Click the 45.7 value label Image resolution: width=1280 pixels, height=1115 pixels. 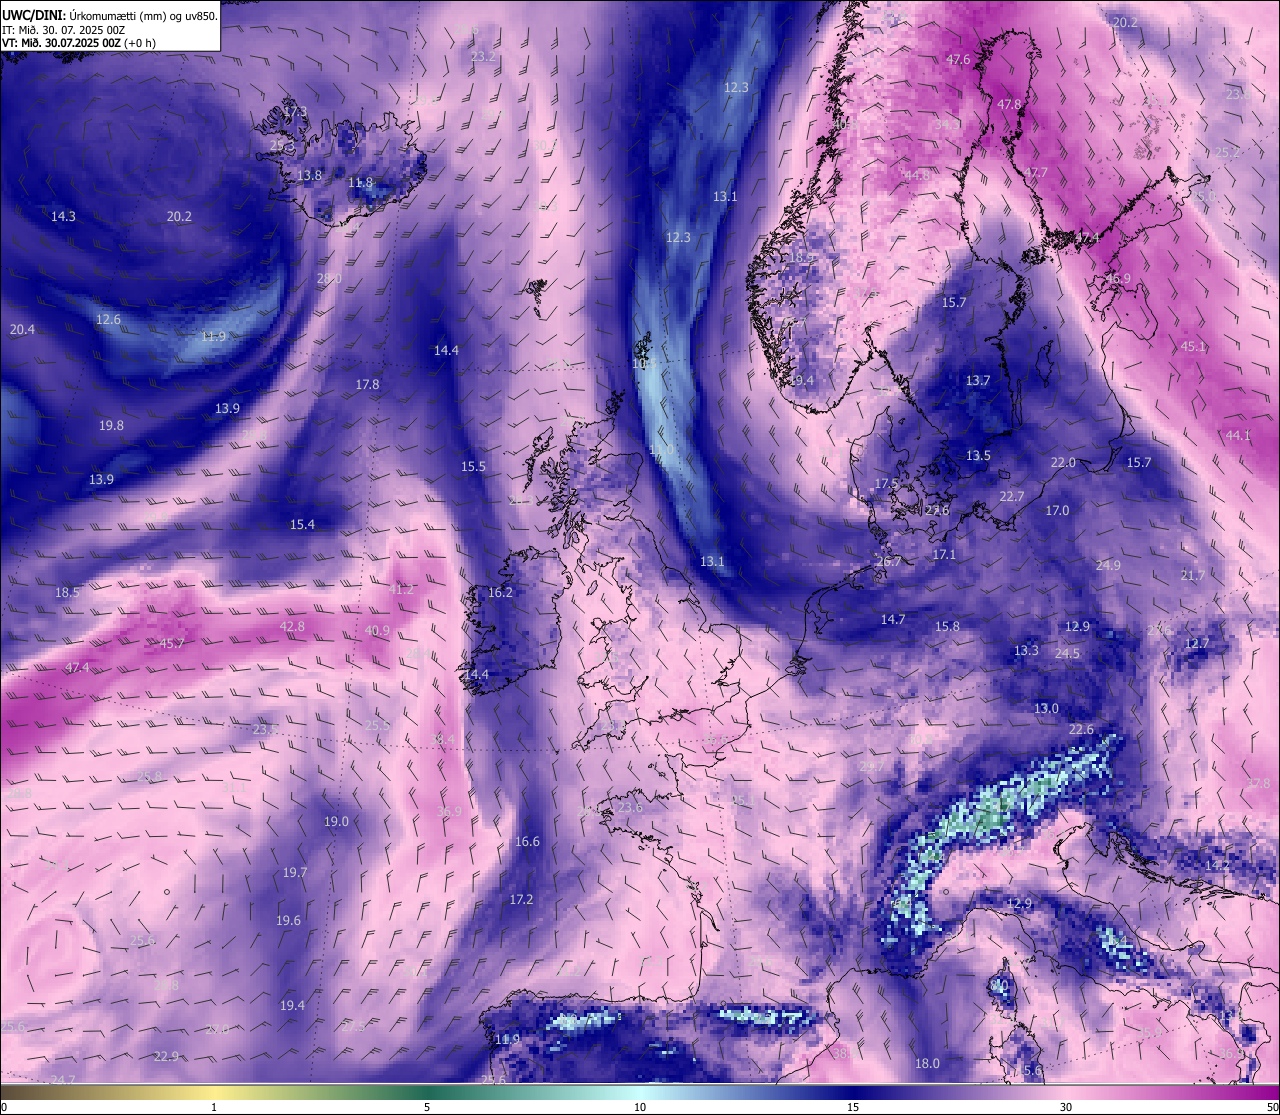[x=172, y=644]
